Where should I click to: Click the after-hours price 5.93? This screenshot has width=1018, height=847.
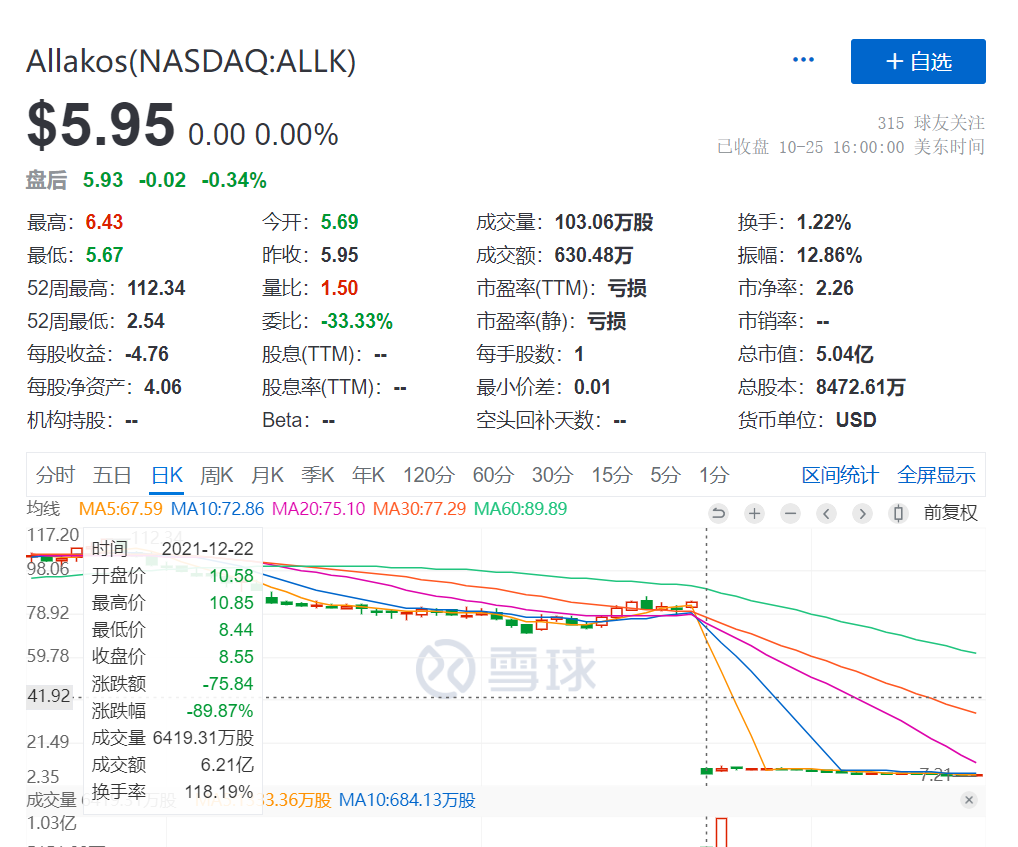103,180
